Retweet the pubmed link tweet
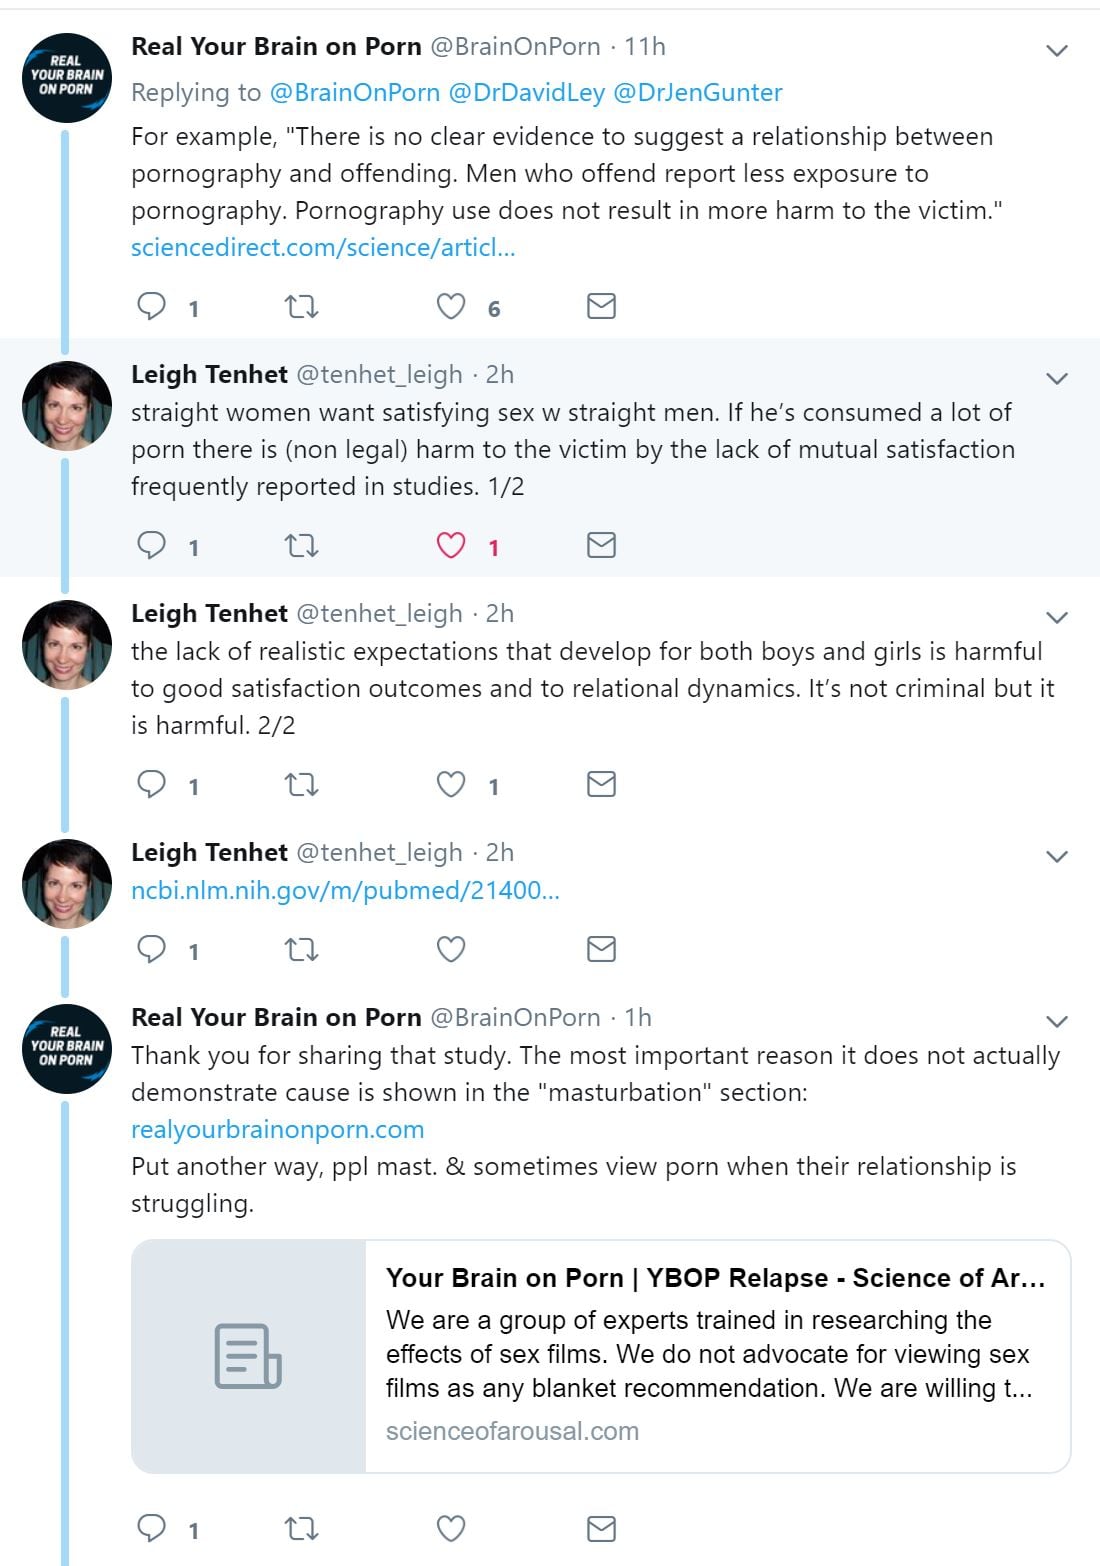Image resolution: width=1100 pixels, height=1566 pixels. click(301, 948)
